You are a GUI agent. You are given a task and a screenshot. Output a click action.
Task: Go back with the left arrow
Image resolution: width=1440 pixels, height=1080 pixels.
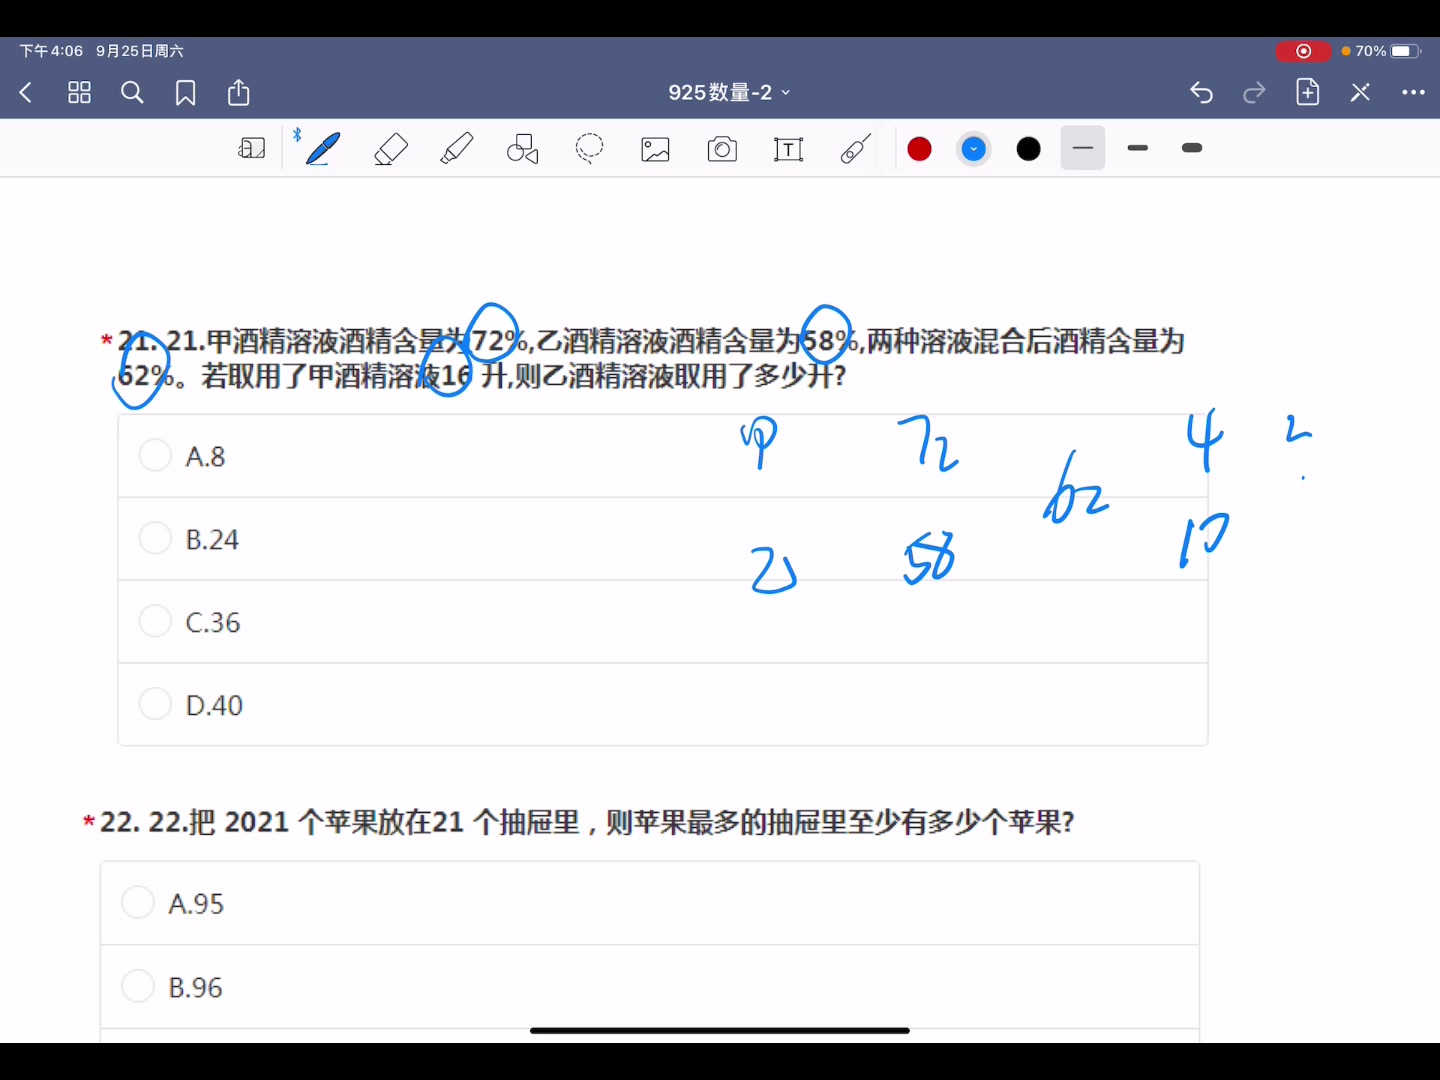click(x=26, y=93)
